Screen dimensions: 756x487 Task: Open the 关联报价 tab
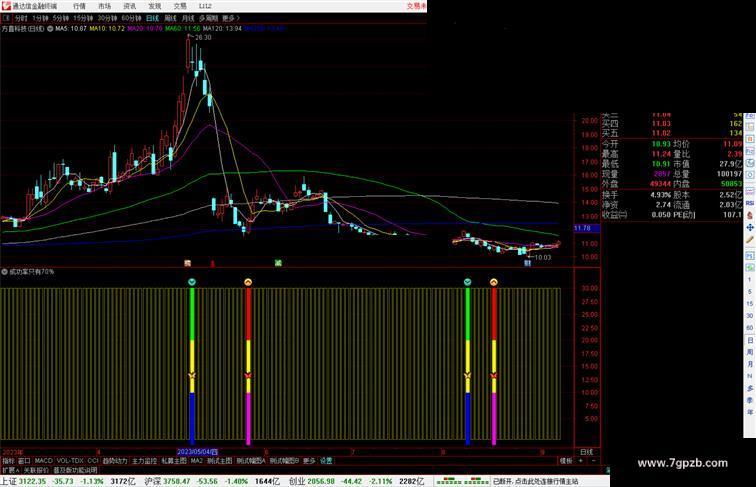pyautogui.click(x=36, y=470)
